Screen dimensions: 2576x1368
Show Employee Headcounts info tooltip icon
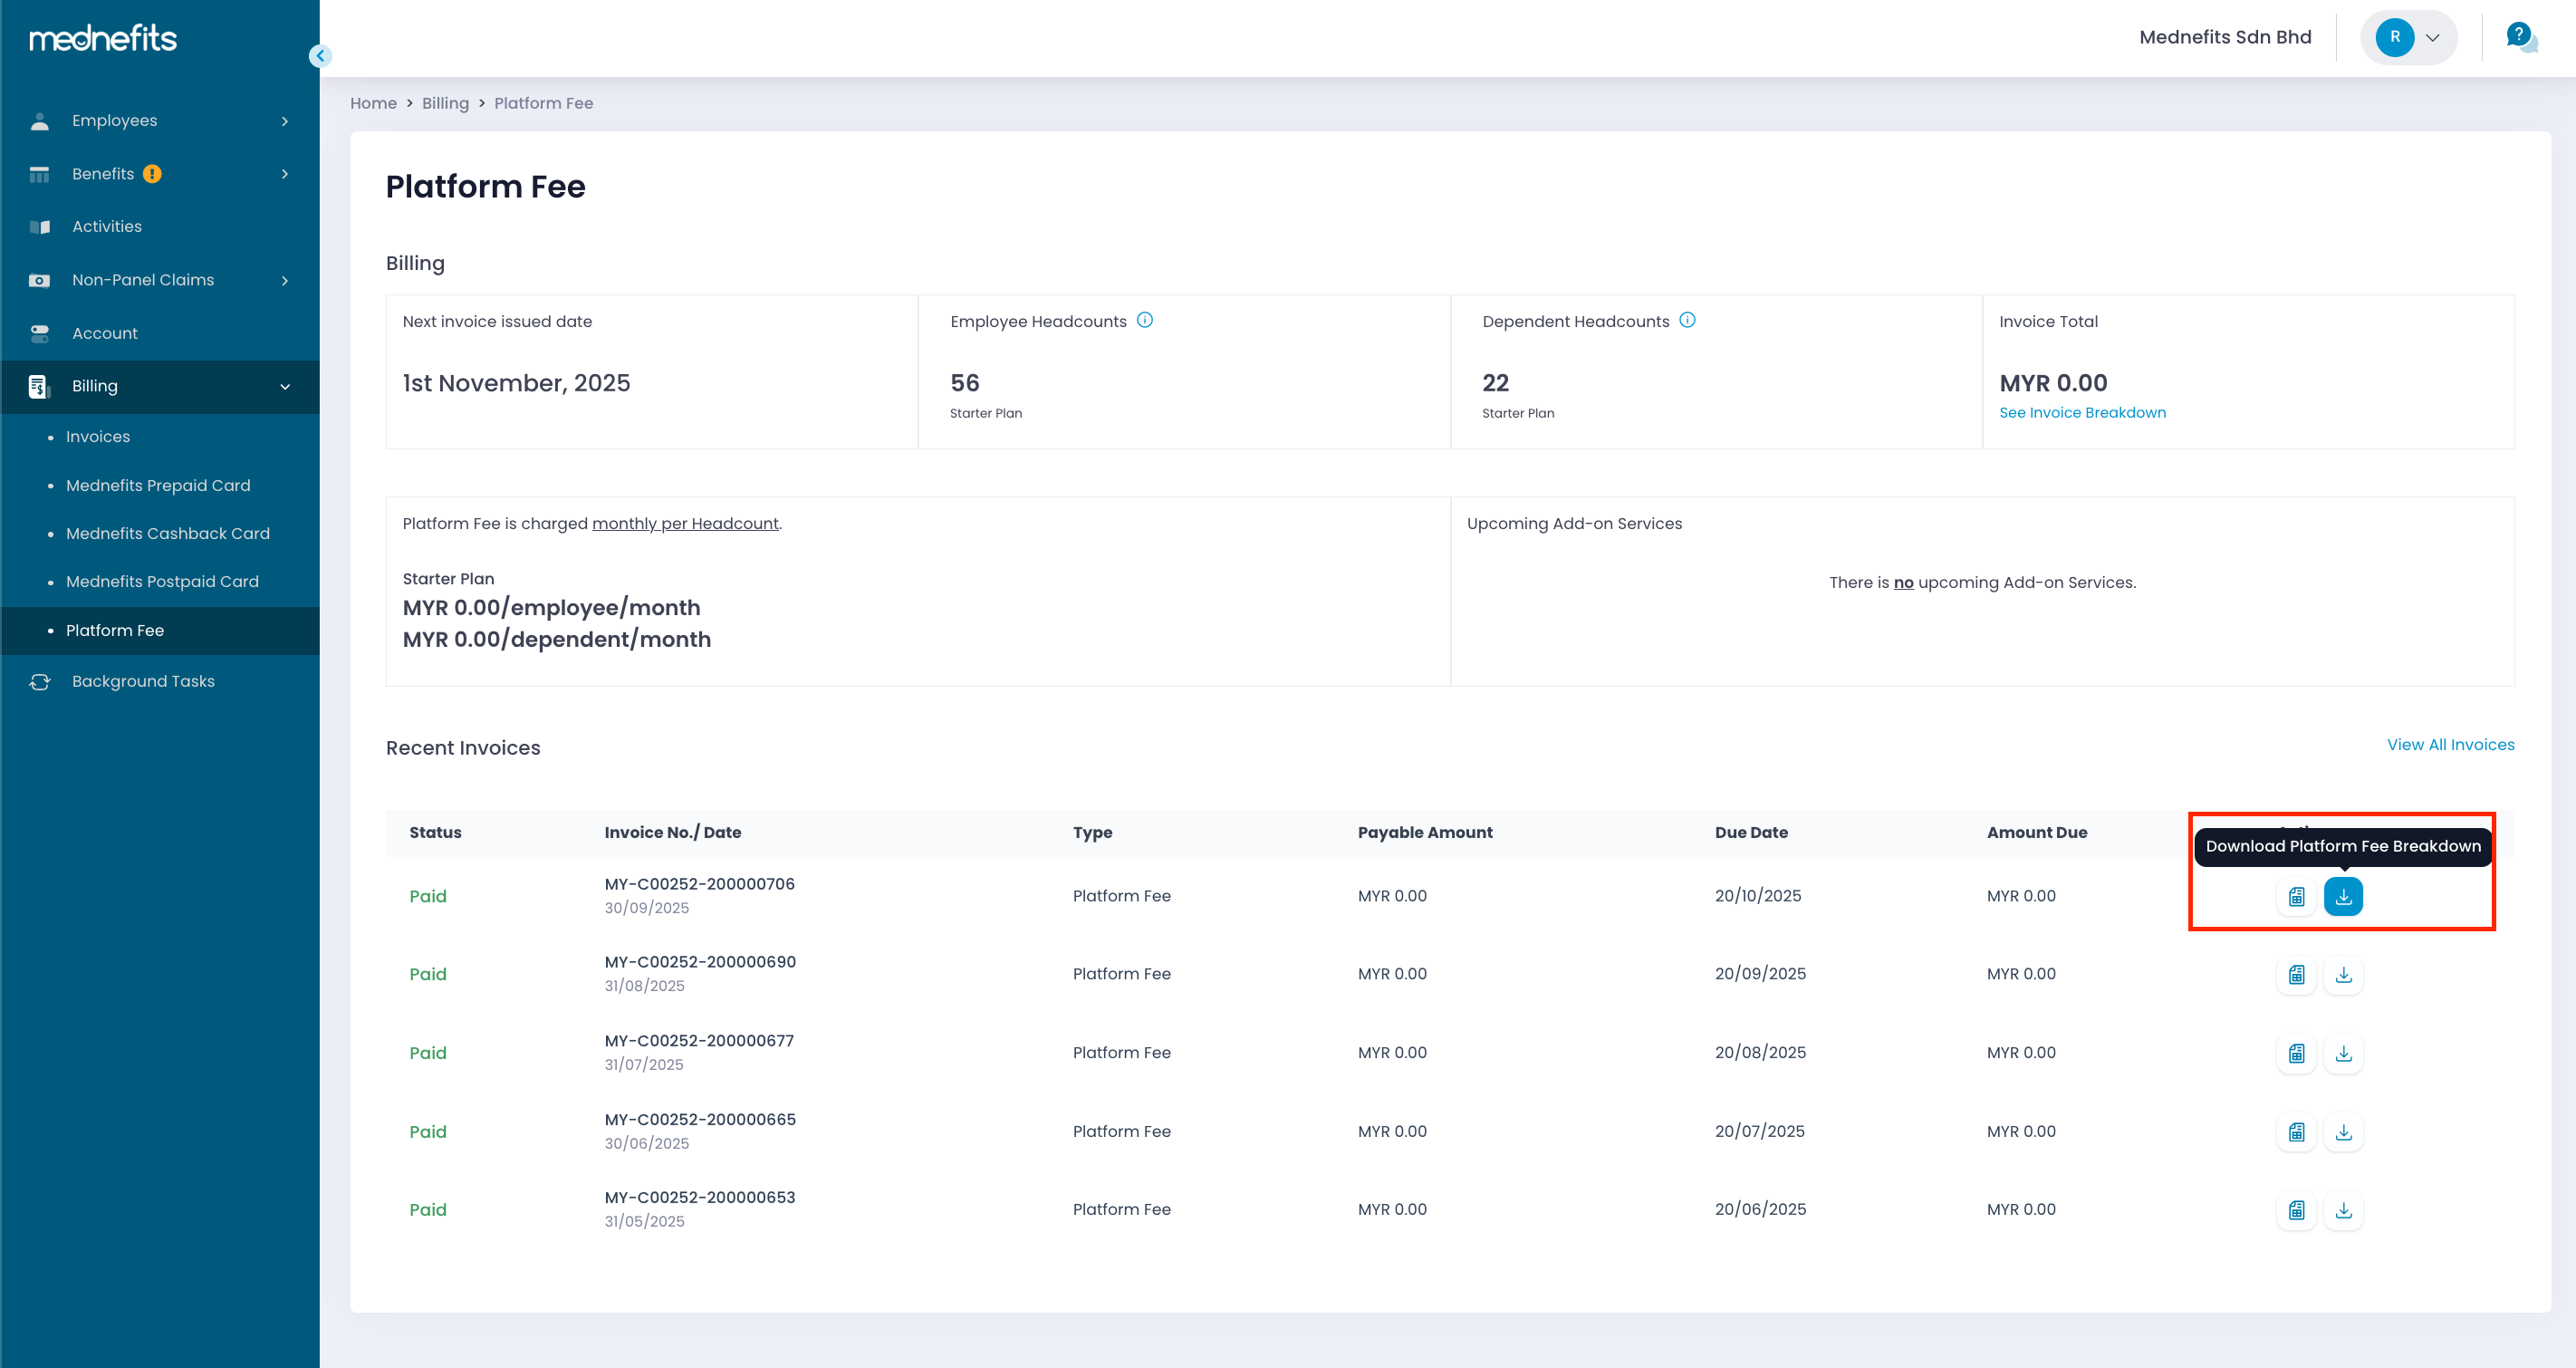click(x=1145, y=320)
